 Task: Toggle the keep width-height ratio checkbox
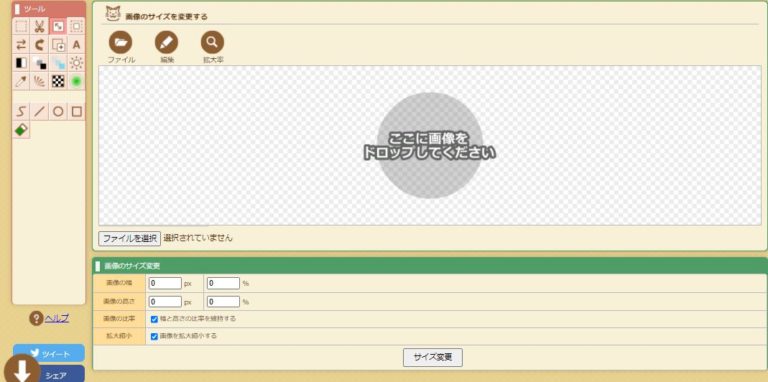click(154, 319)
